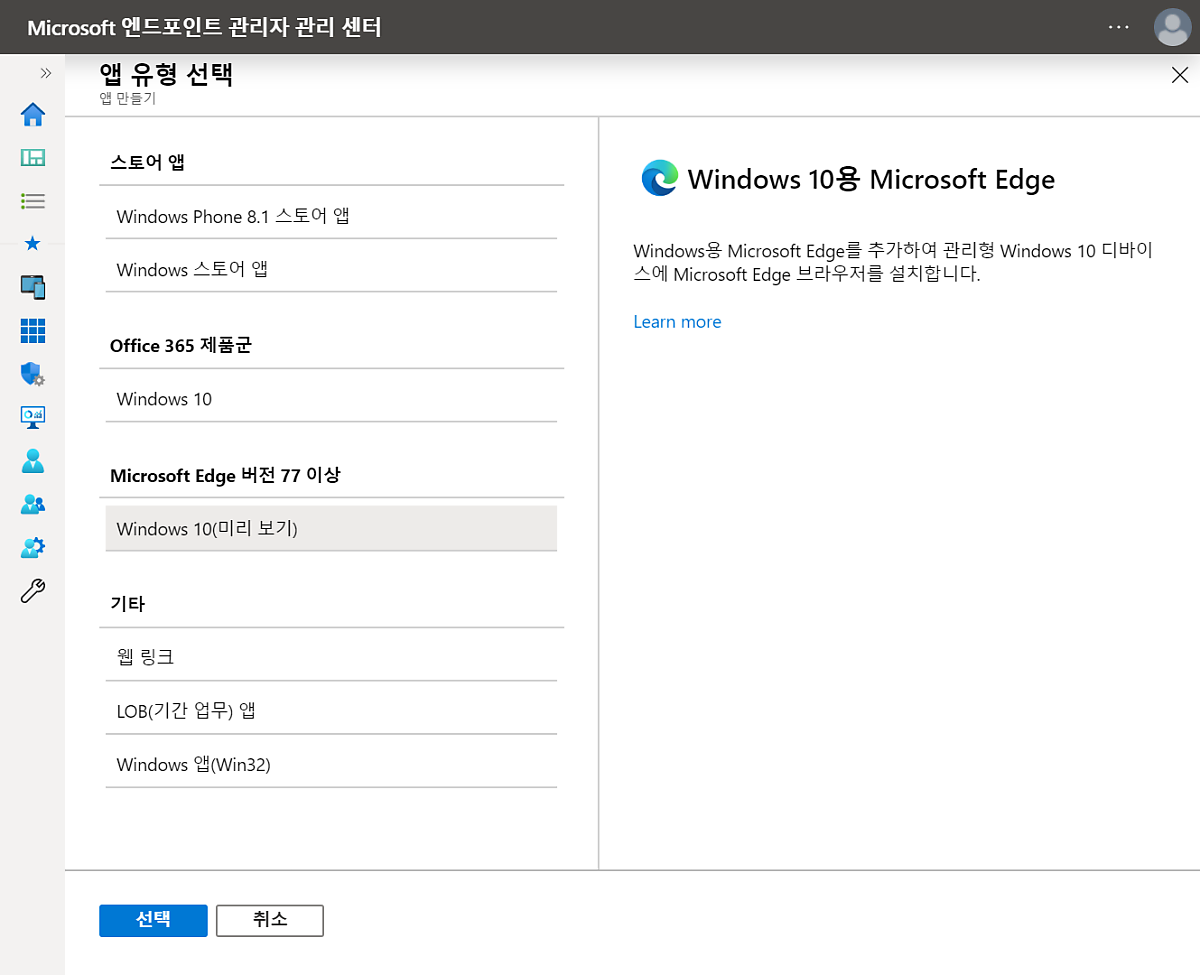1200x975 pixels.
Task: Click Microsoft Edge 버전 77 이상 heading
Action: click(x=225, y=475)
